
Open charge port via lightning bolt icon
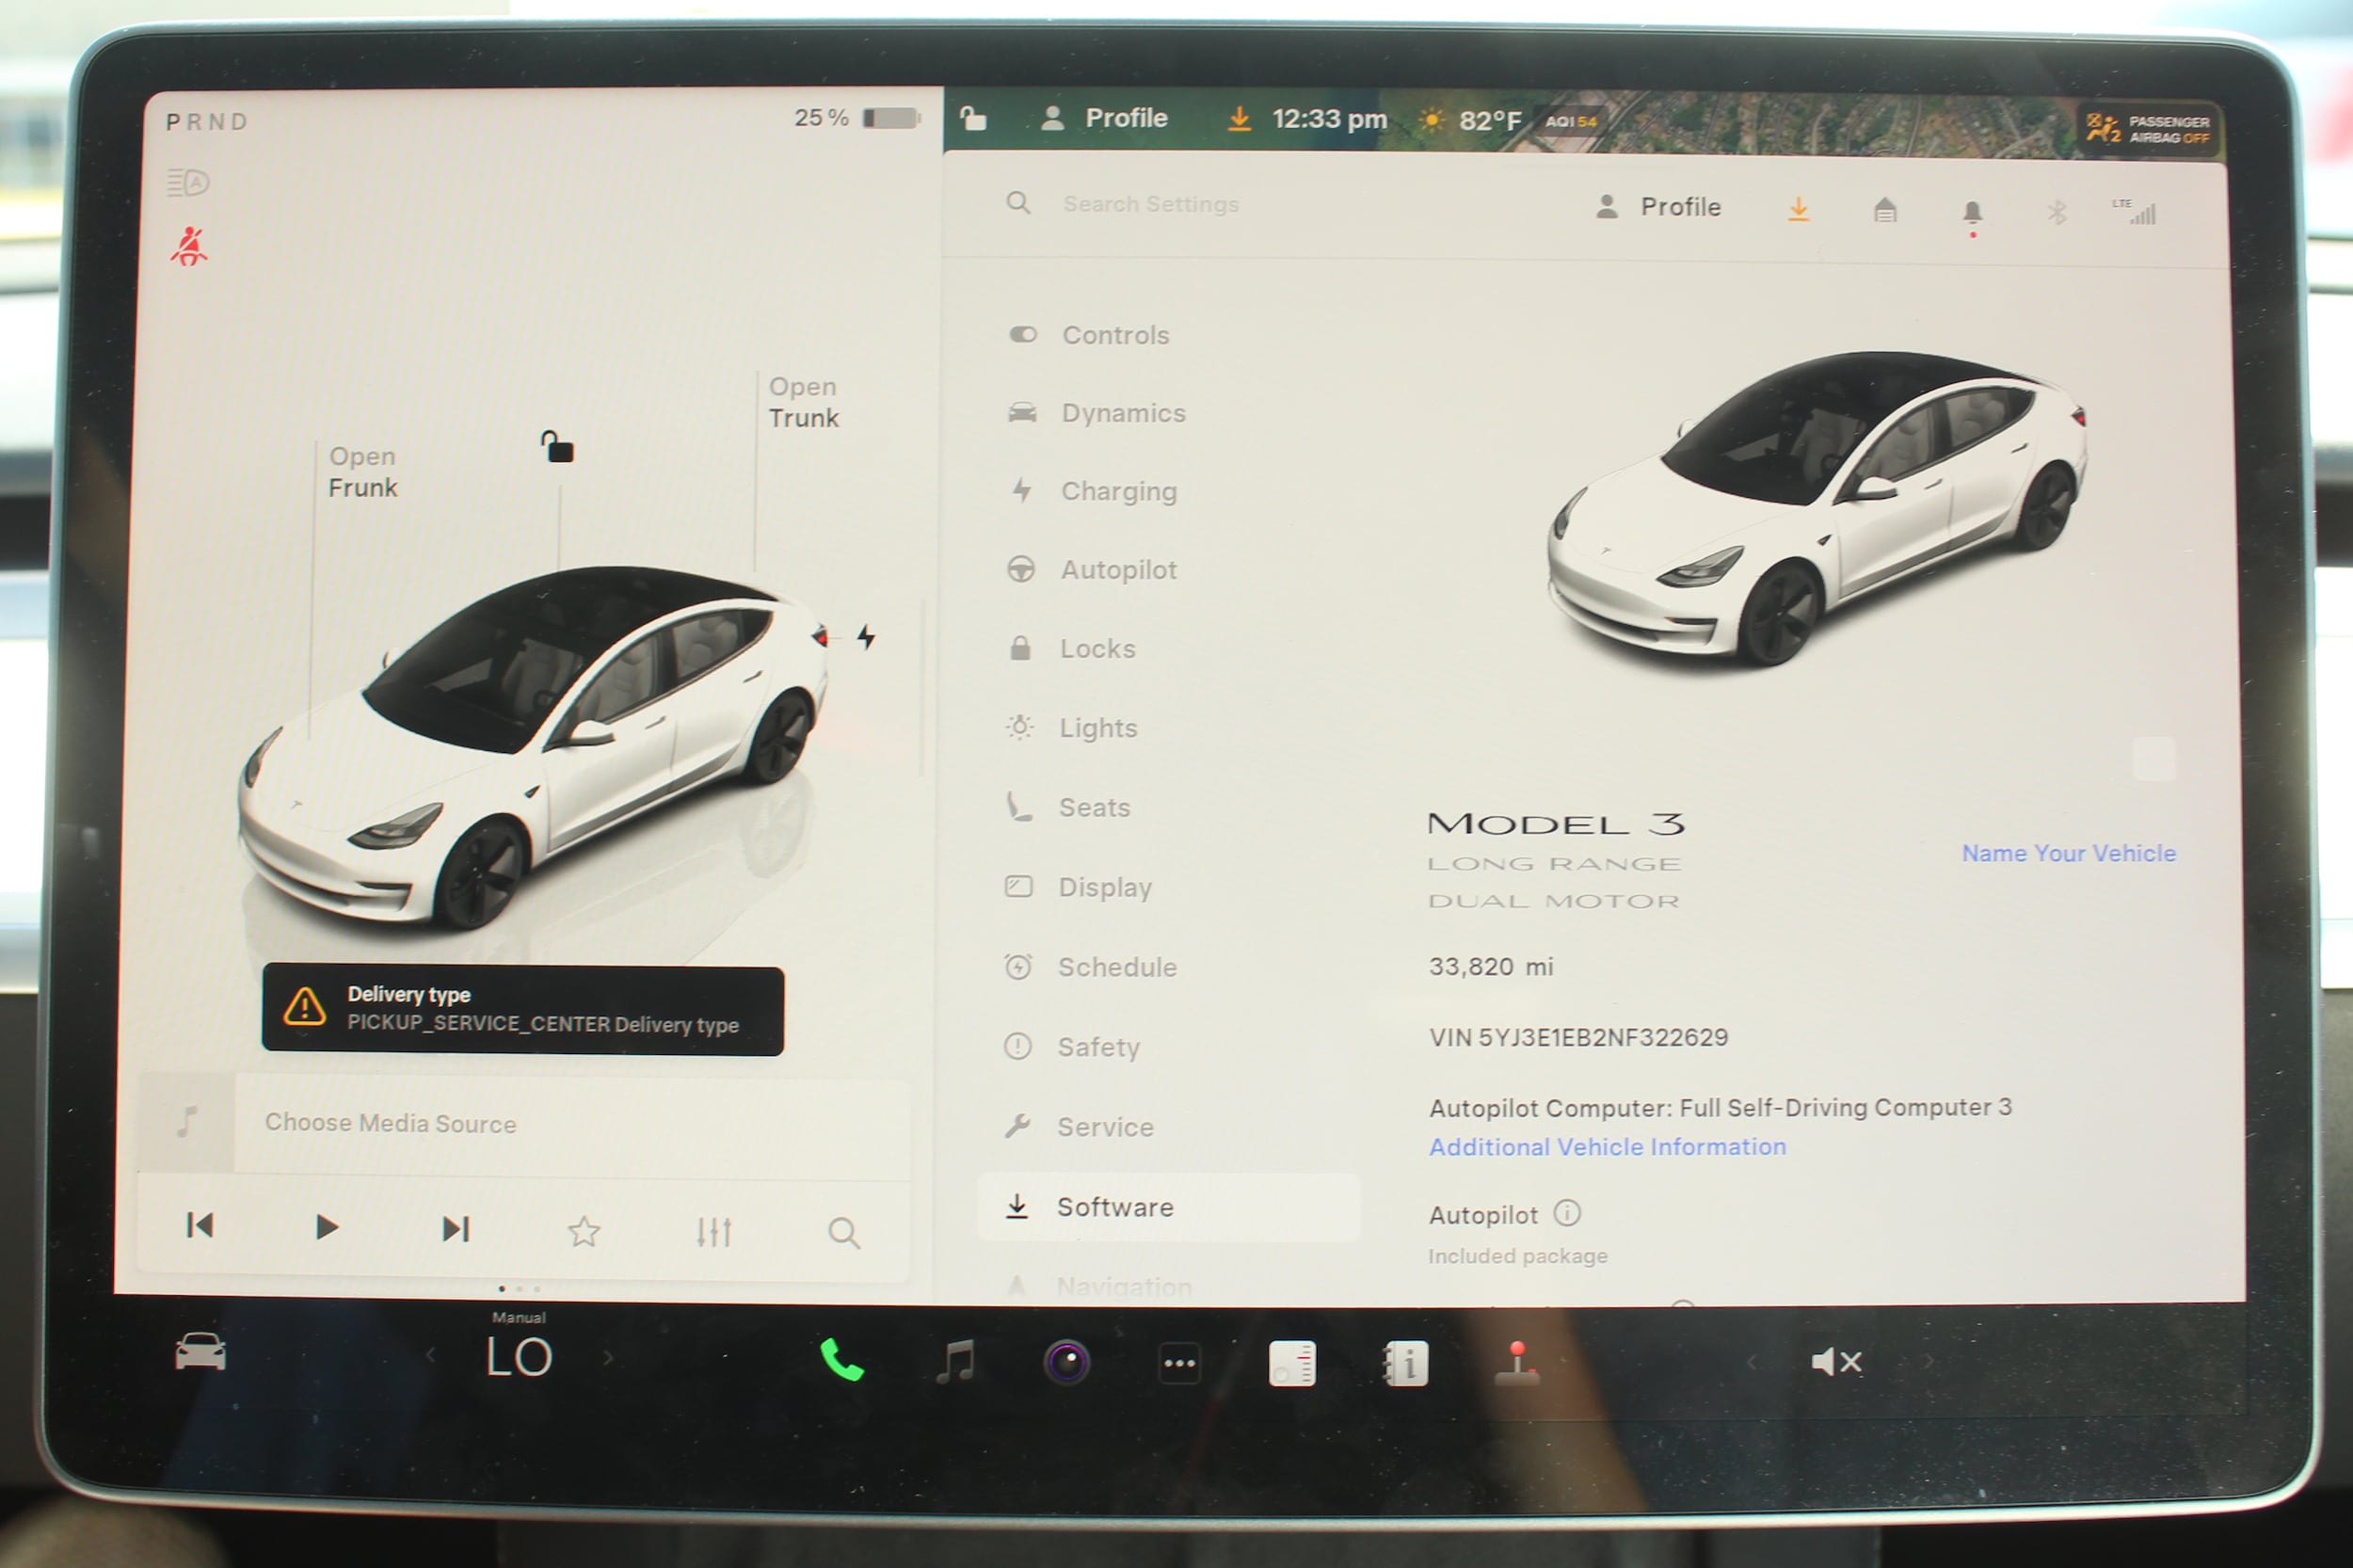click(x=866, y=637)
